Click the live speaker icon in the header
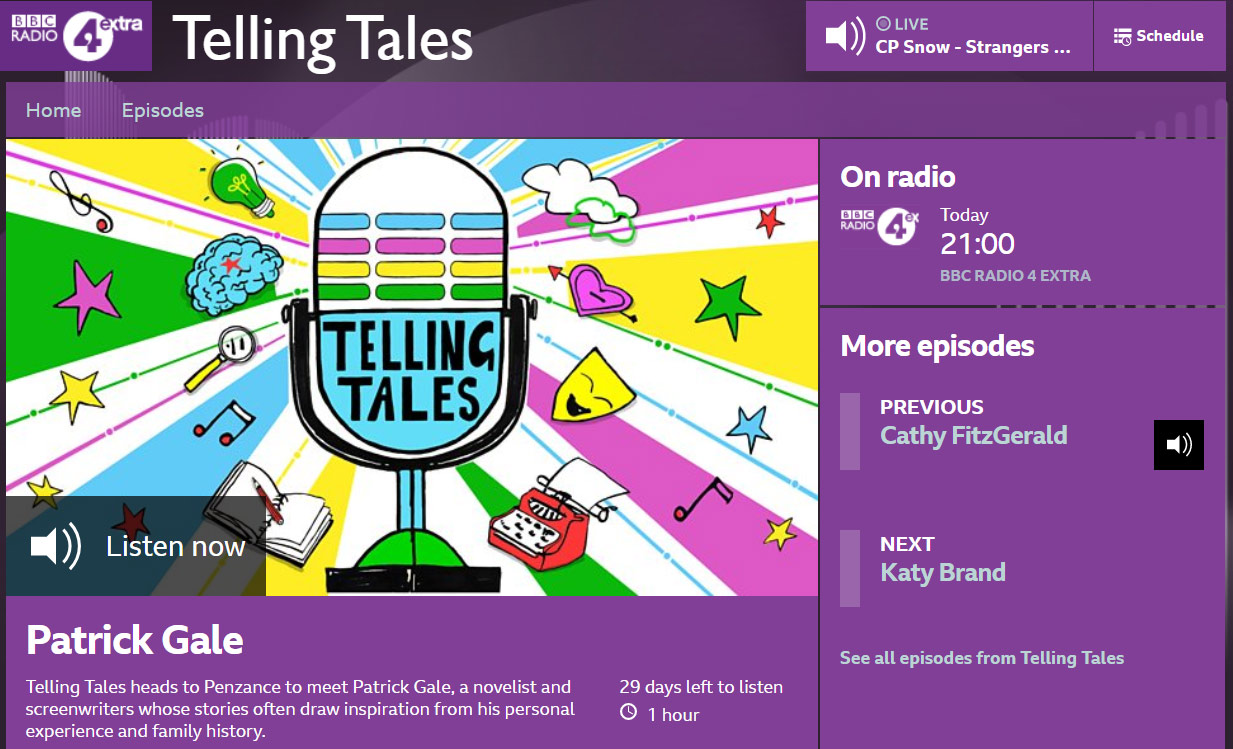1233x749 pixels. pyautogui.click(x=845, y=36)
